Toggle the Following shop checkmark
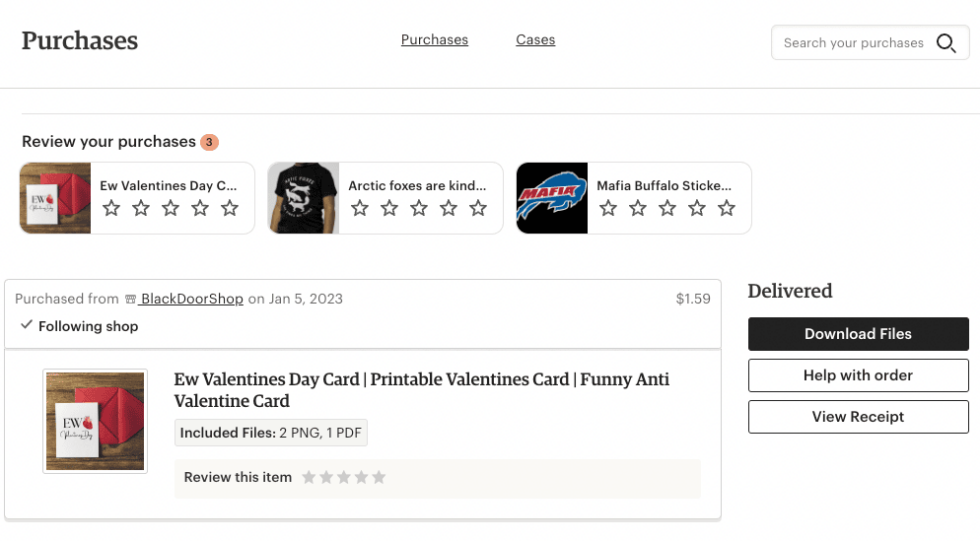This screenshot has width=980, height=541. pos(27,326)
